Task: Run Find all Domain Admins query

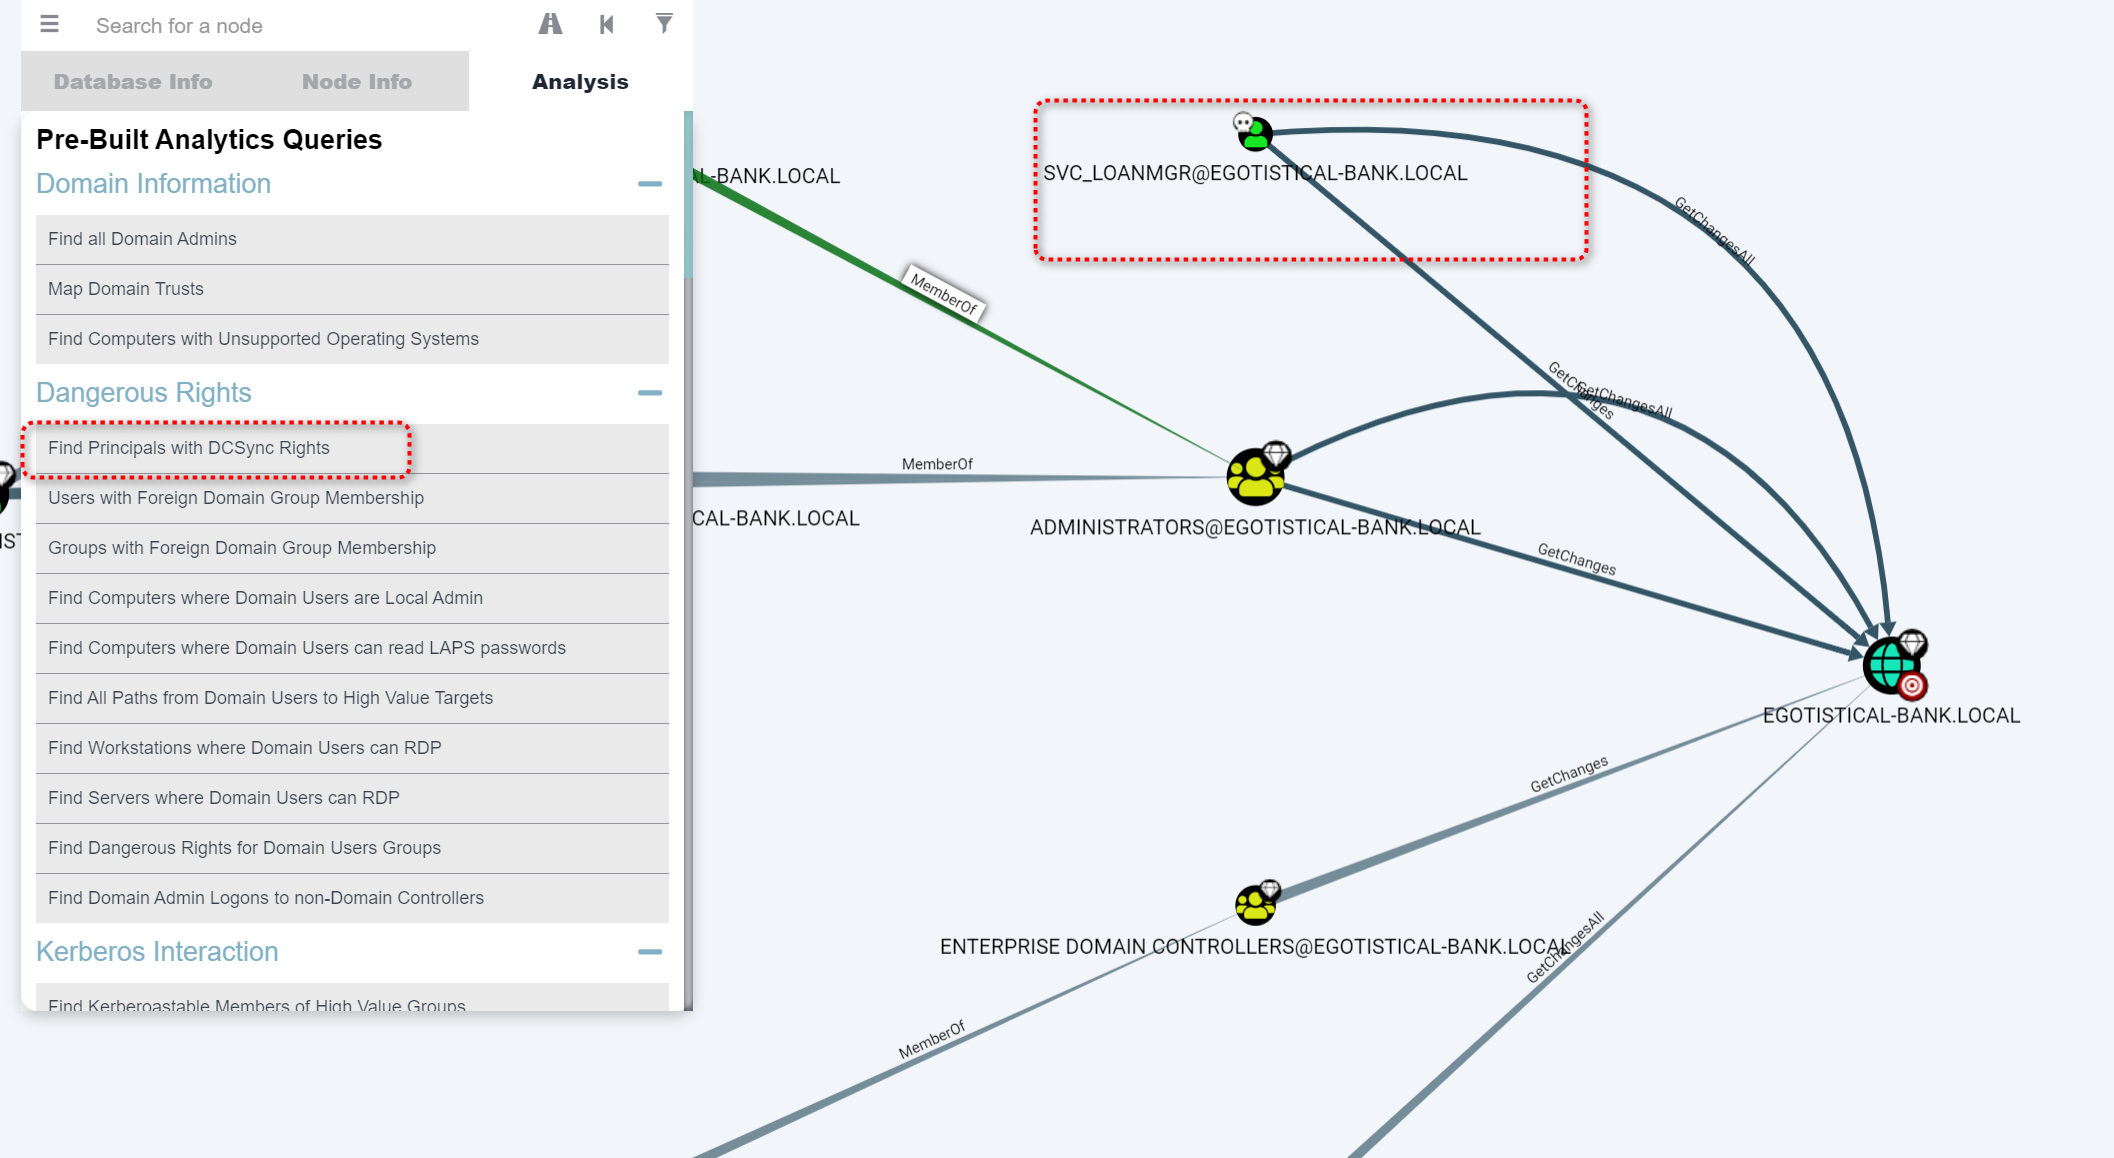Action: pos(352,239)
